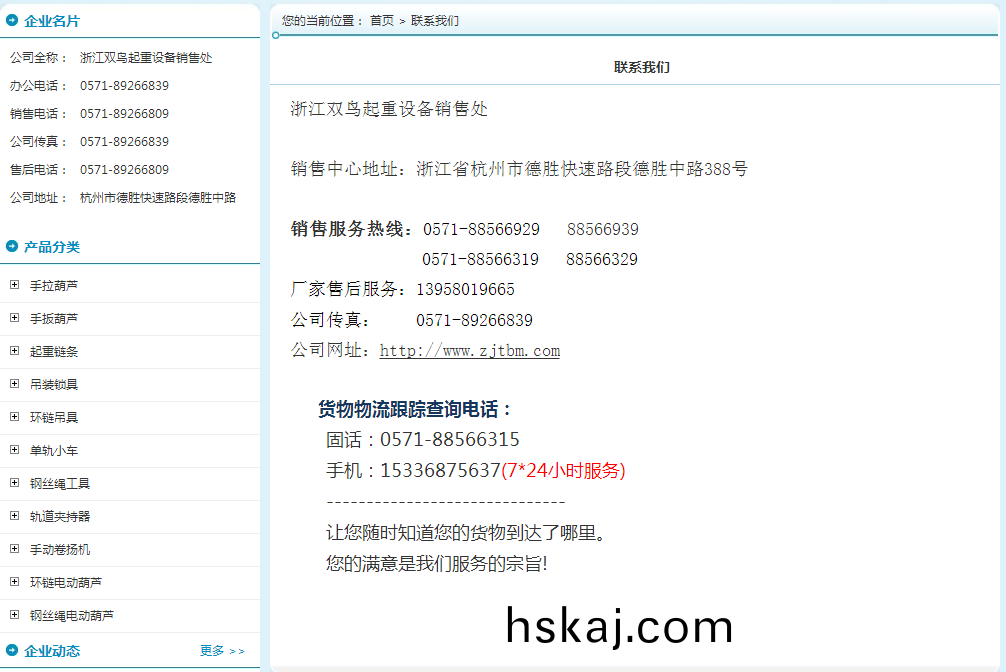Screen dimensions: 1006x672
Task: Click plus icon next to 单轨小车
Action: [x=14, y=450]
